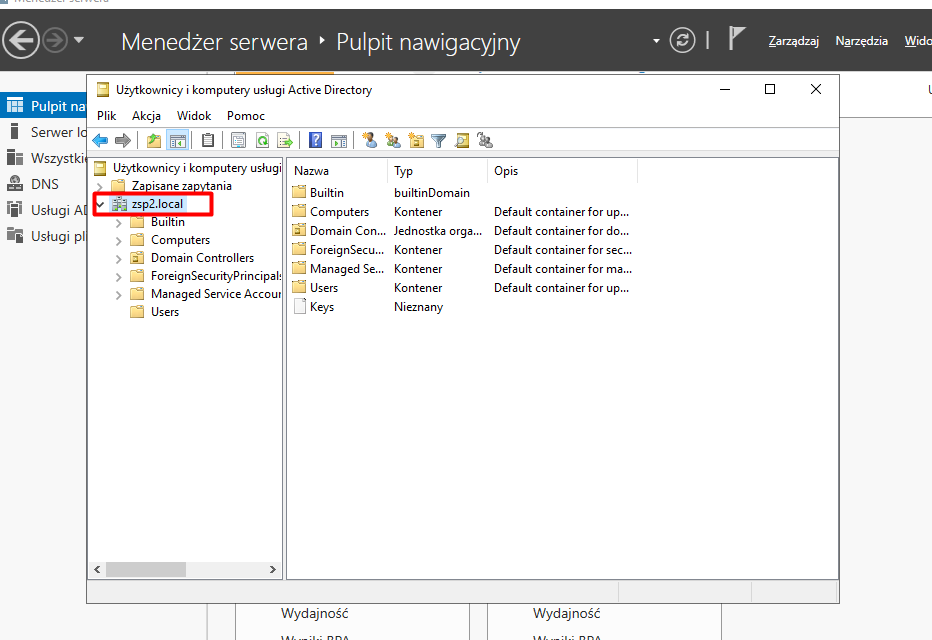
Task: Click the Export list toolbar icon
Action: [285, 141]
